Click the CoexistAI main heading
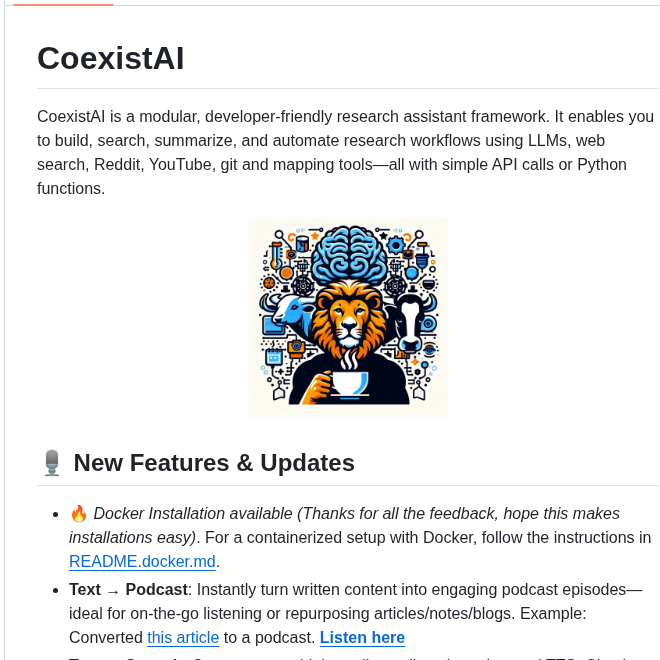Viewport: 660px width, 660px height. tap(110, 58)
